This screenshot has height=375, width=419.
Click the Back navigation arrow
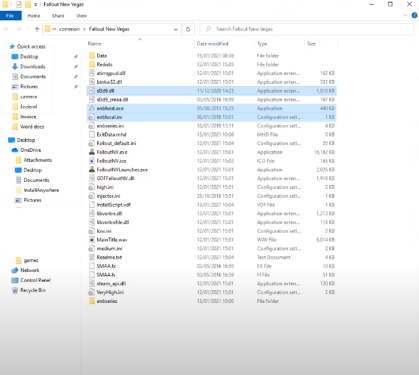click(x=6, y=29)
